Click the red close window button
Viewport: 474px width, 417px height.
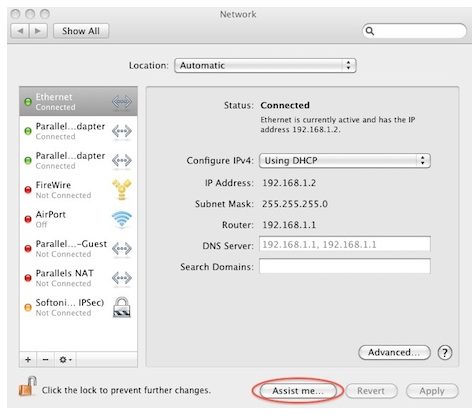15,14
